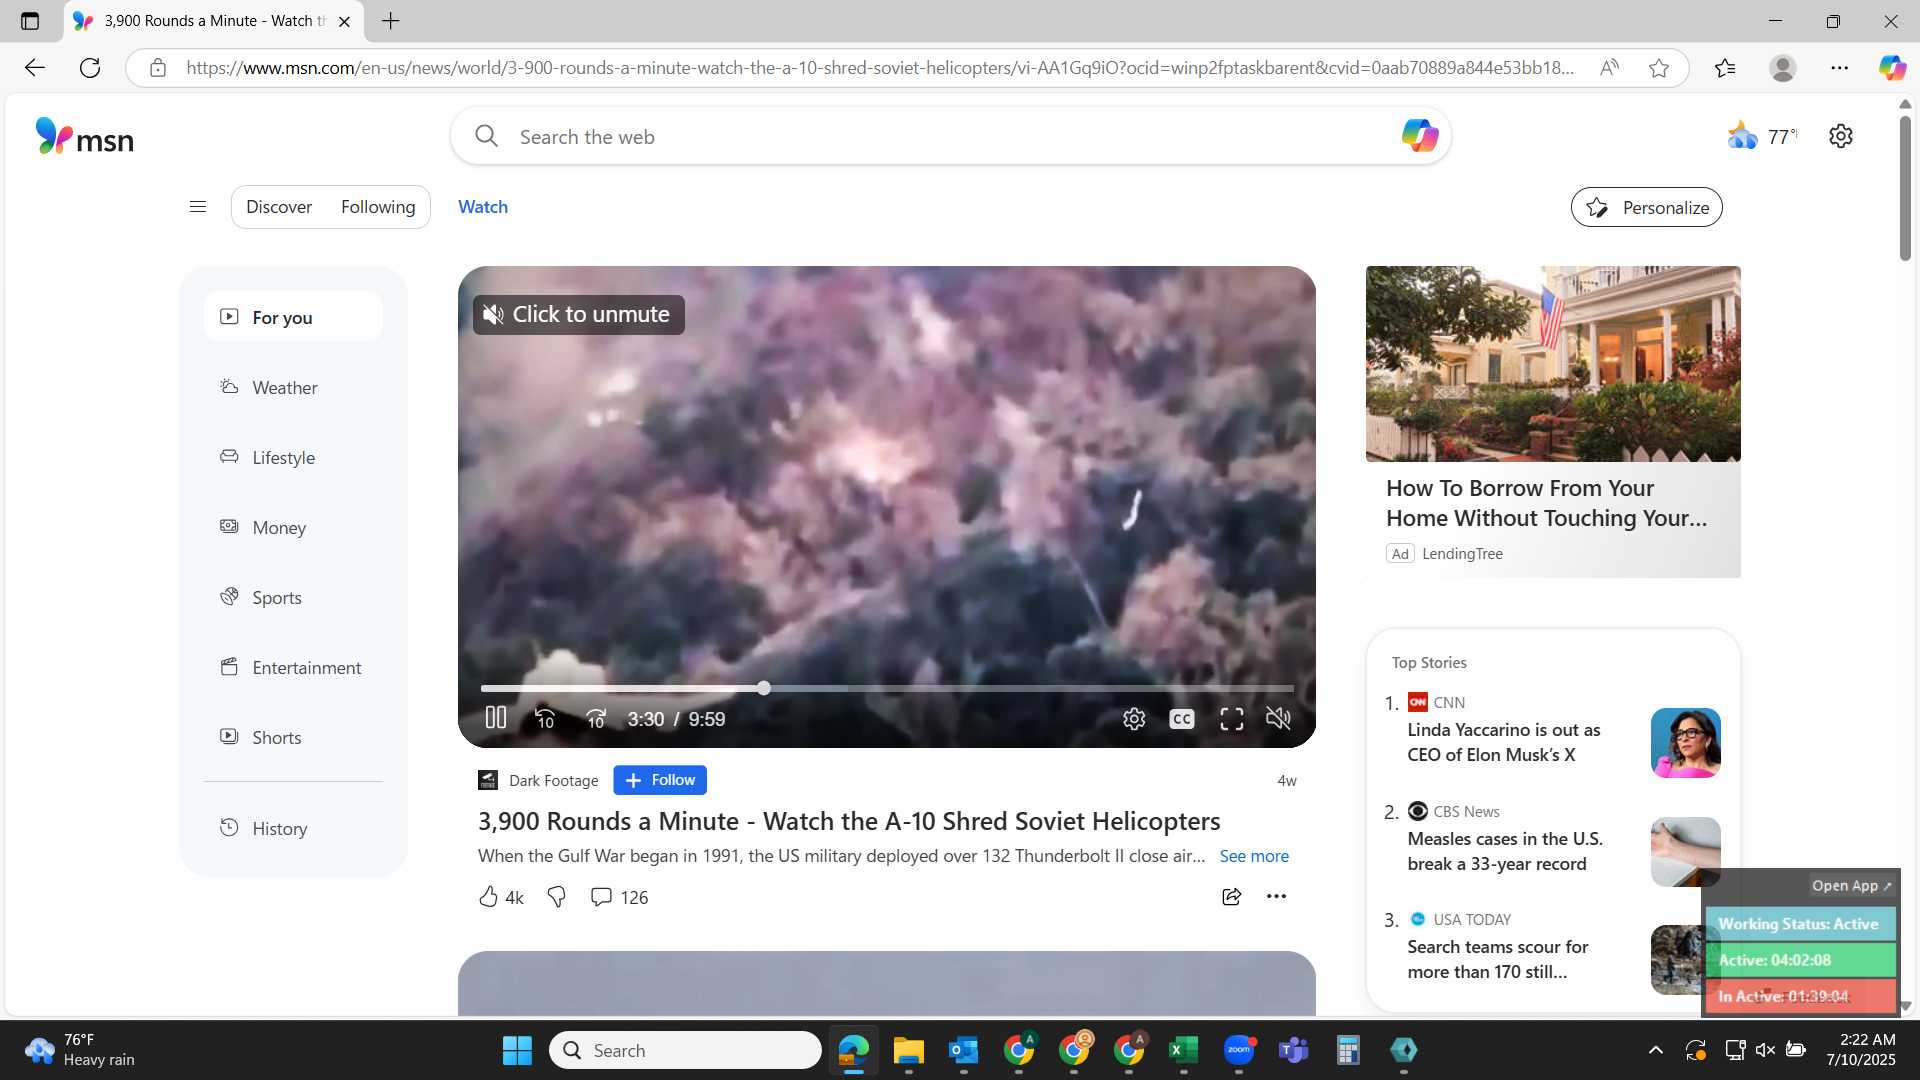Viewport: 1920px width, 1080px height.
Task: Add page to favorites star
Action: (1659, 68)
